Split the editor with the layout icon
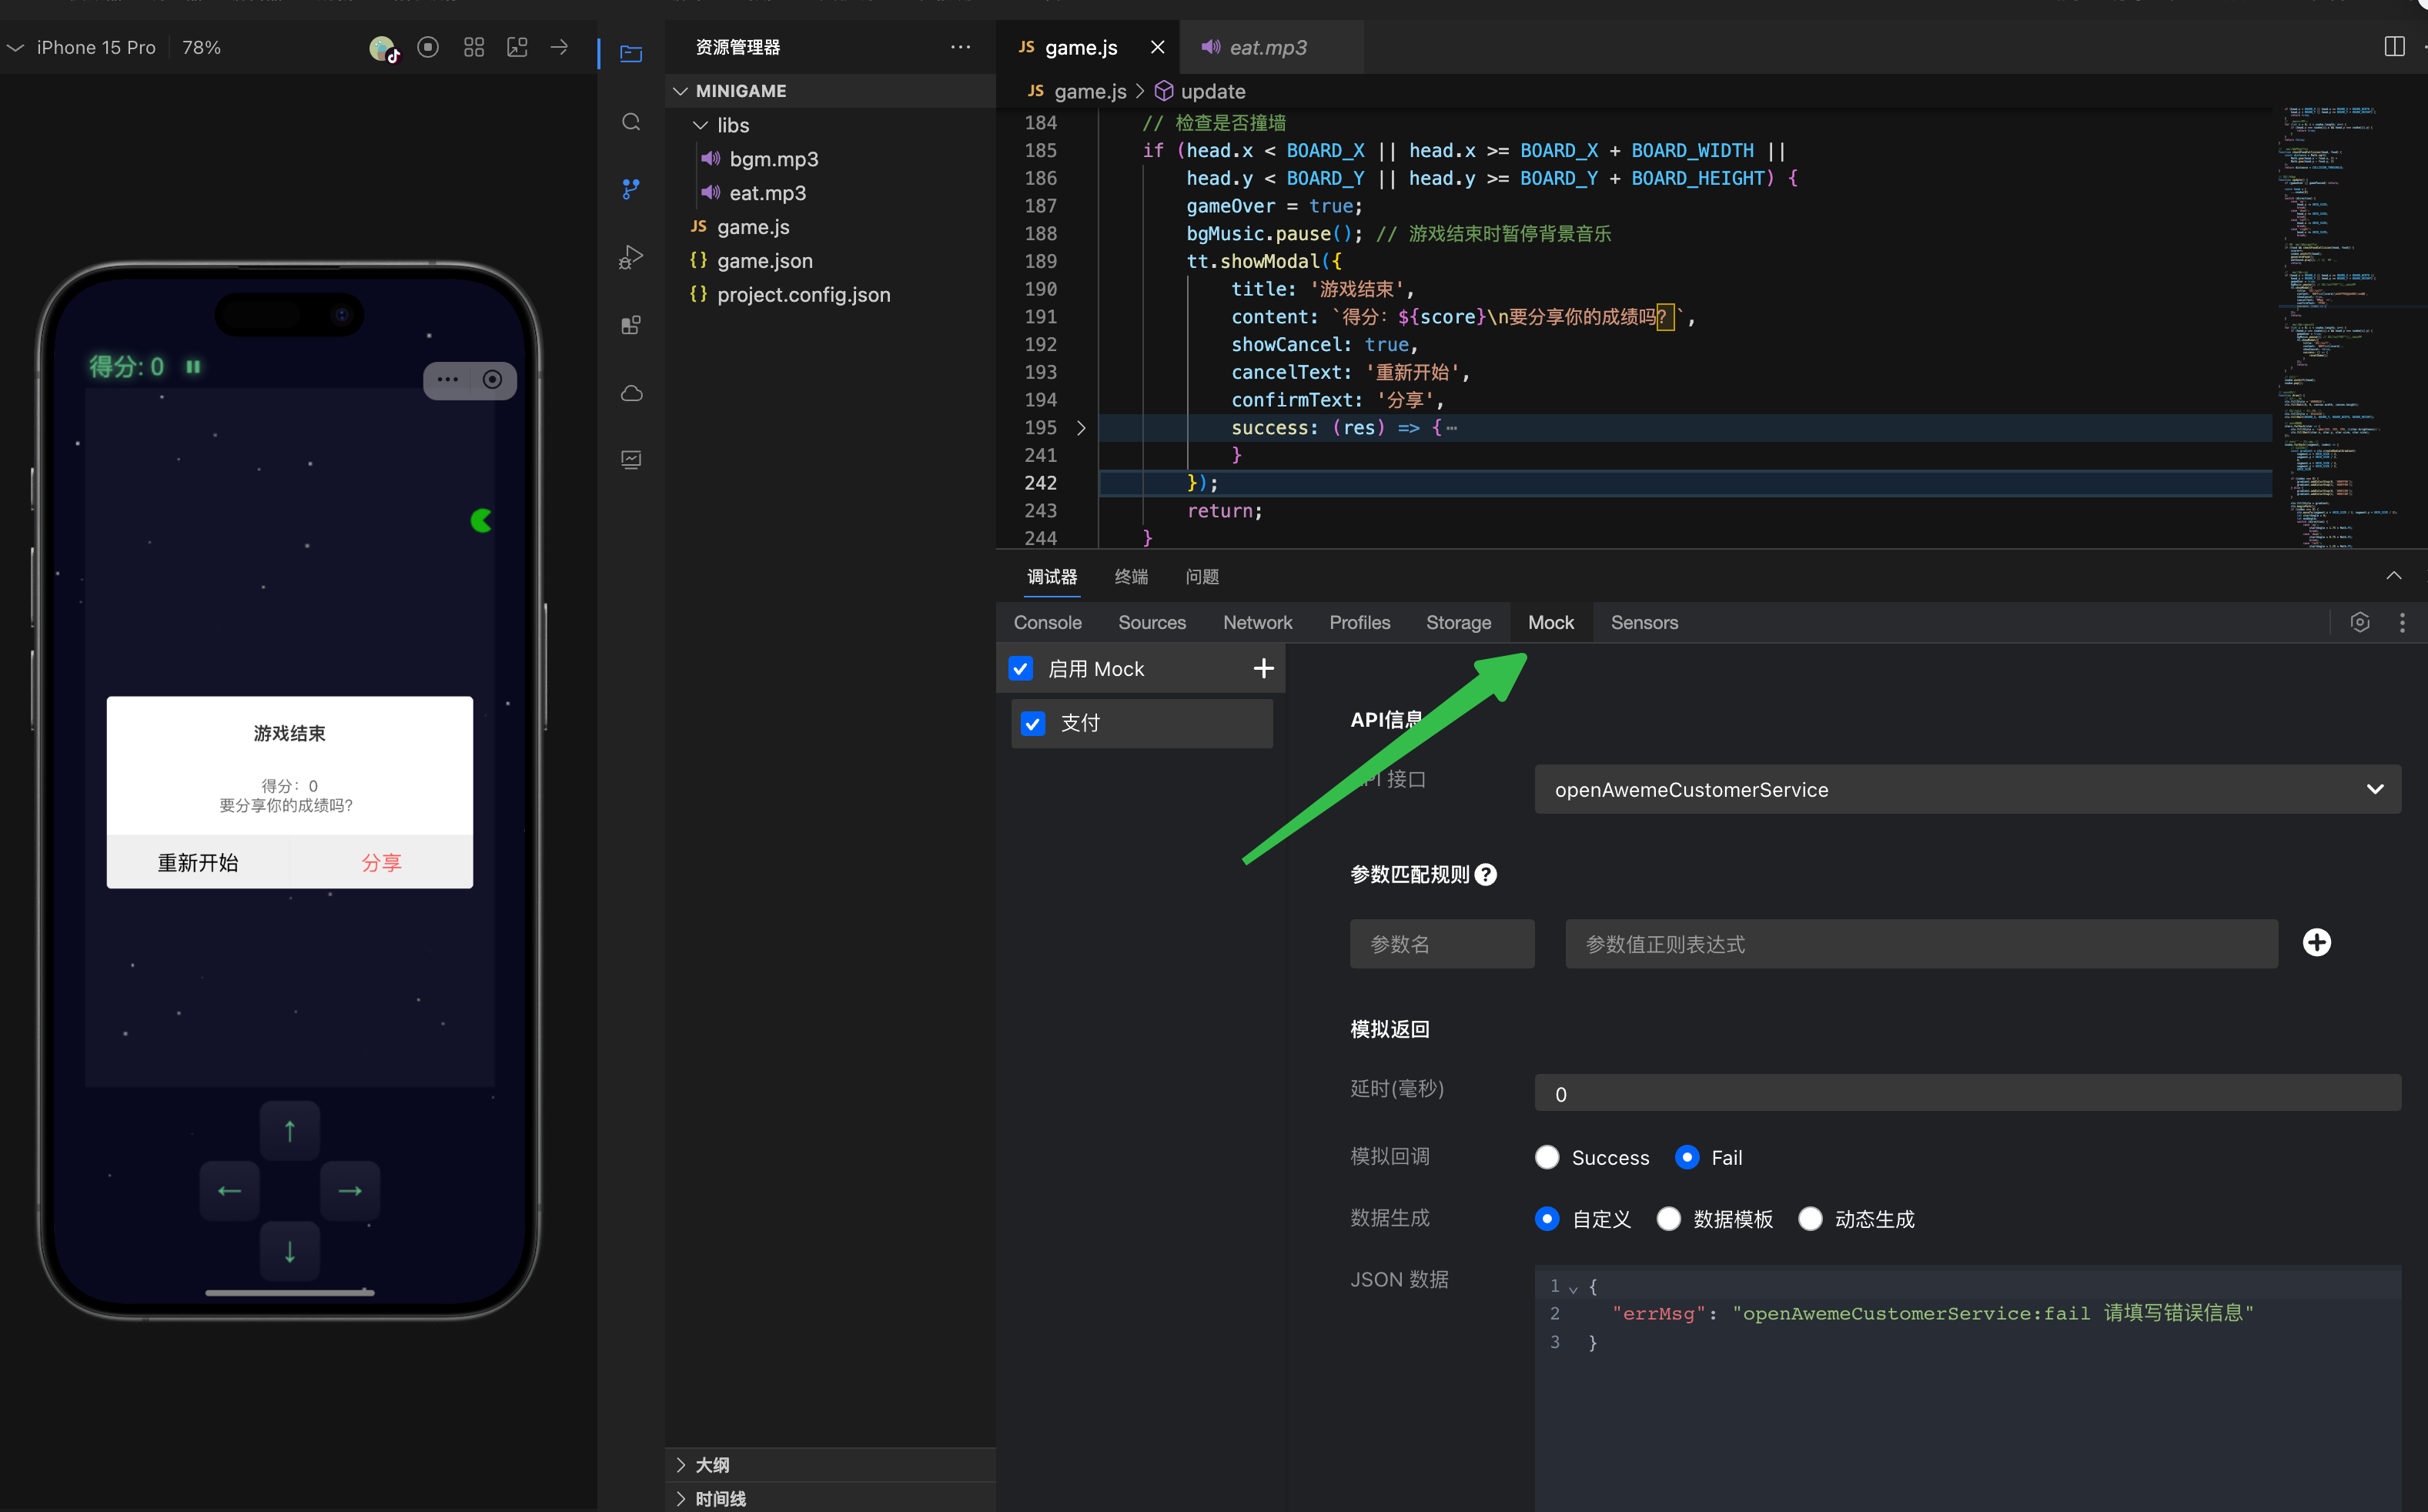 (2394, 47)
